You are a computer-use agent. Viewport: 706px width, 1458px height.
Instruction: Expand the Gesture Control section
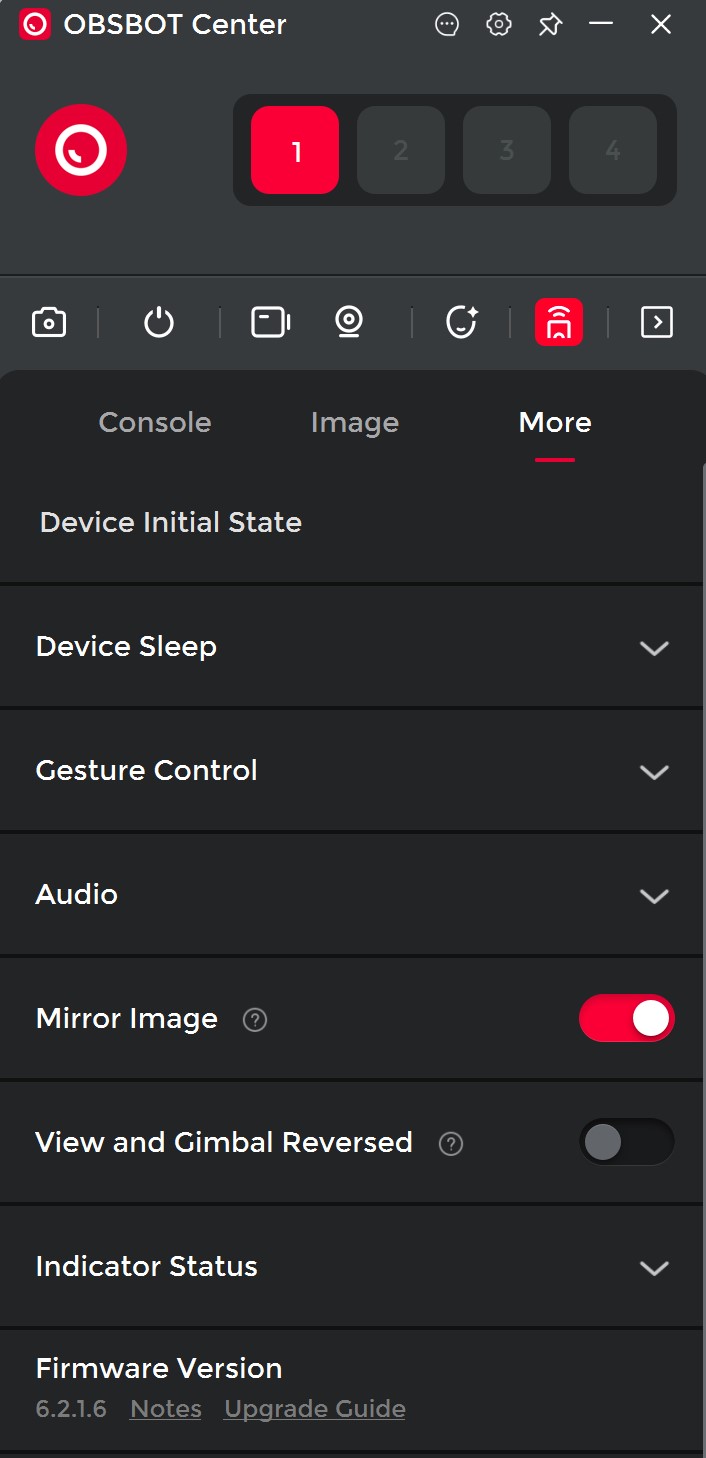point(654,772)
